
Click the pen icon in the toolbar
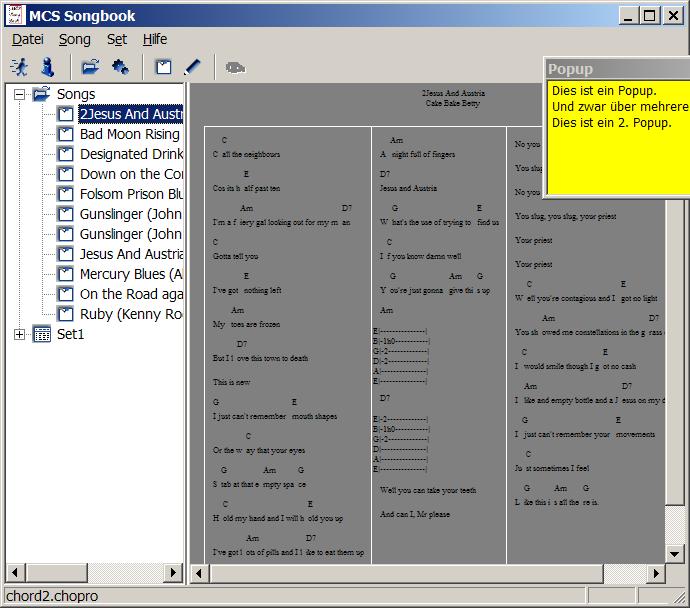tap(192, 67)
